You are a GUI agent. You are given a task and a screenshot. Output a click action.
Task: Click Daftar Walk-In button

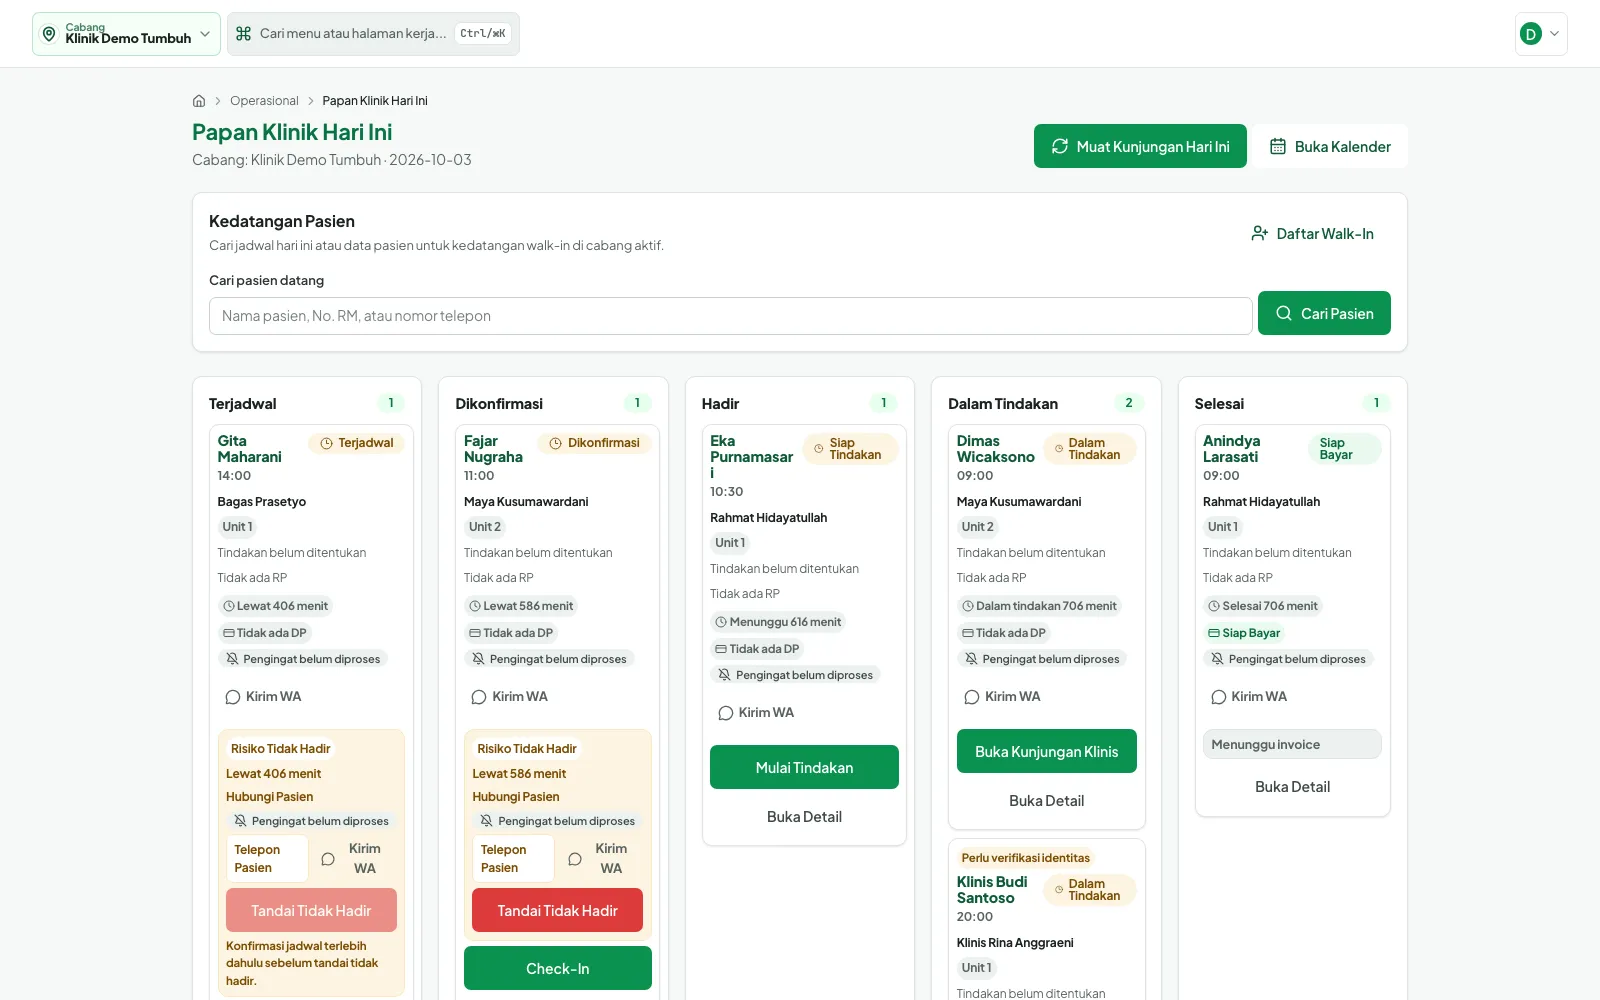tap(1312, 234)
